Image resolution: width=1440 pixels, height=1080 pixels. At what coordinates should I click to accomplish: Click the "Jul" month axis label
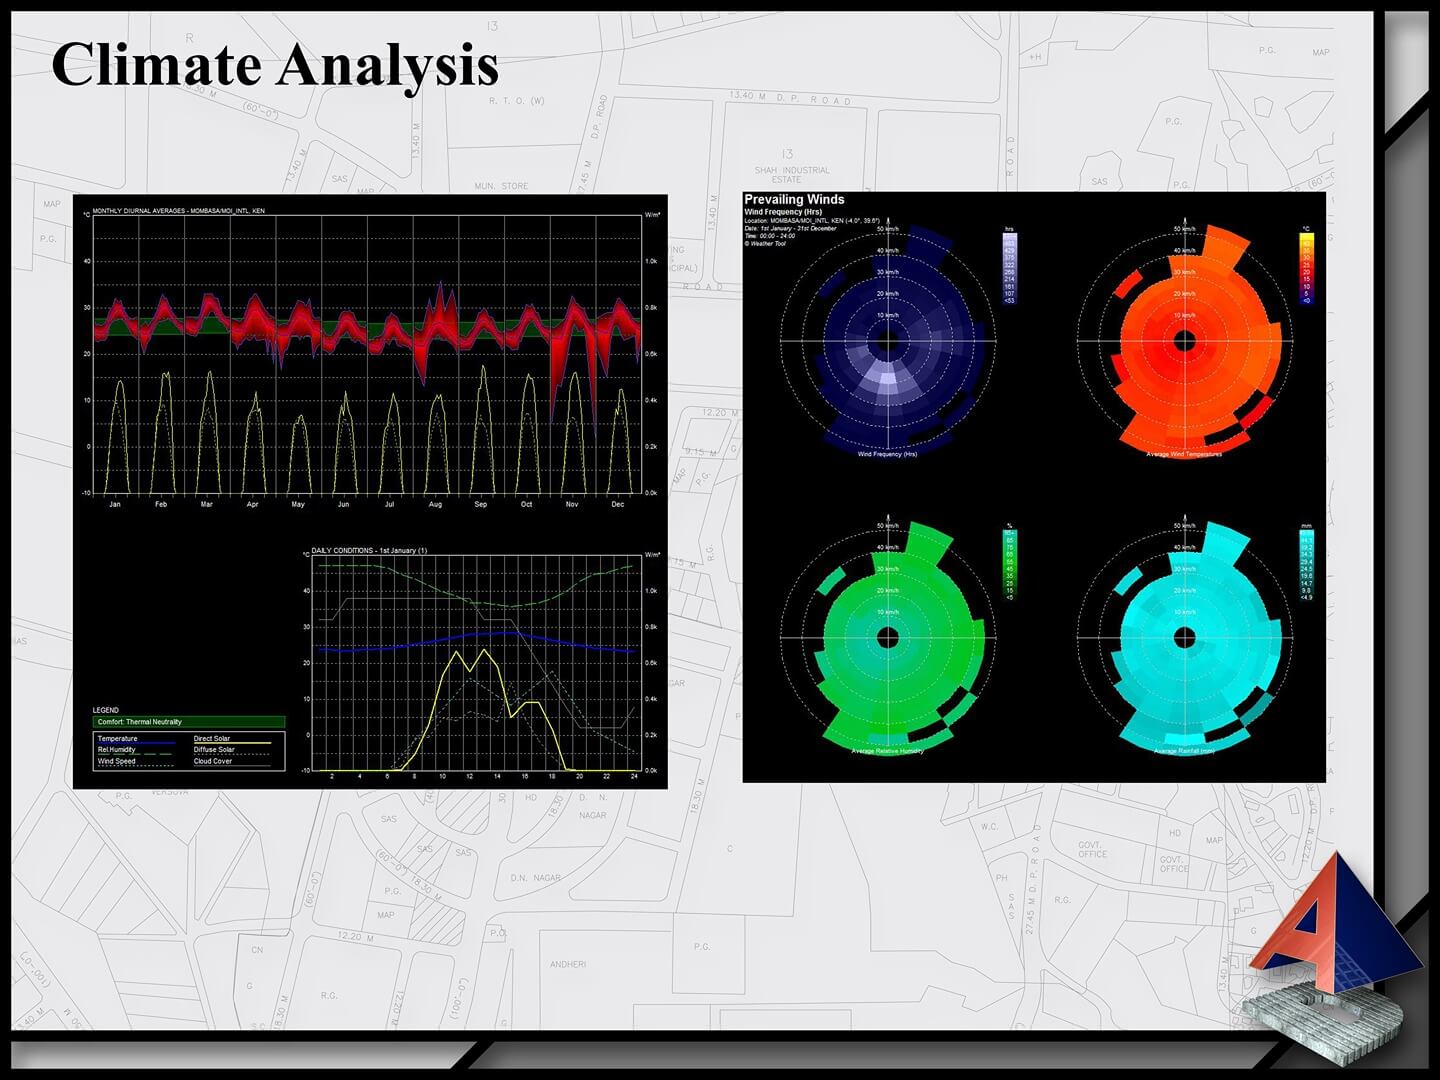[x=389, y=505]
